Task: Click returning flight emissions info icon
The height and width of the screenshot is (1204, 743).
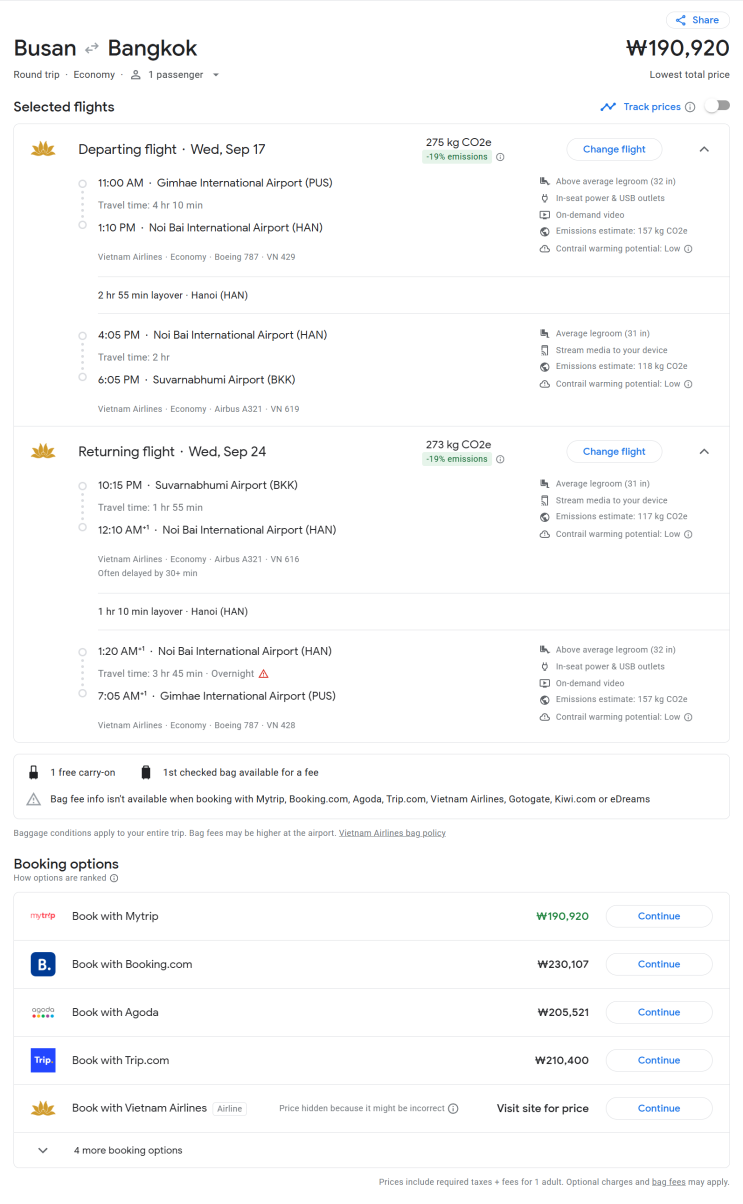Action: pyautogui.click(x=501, y=459)
